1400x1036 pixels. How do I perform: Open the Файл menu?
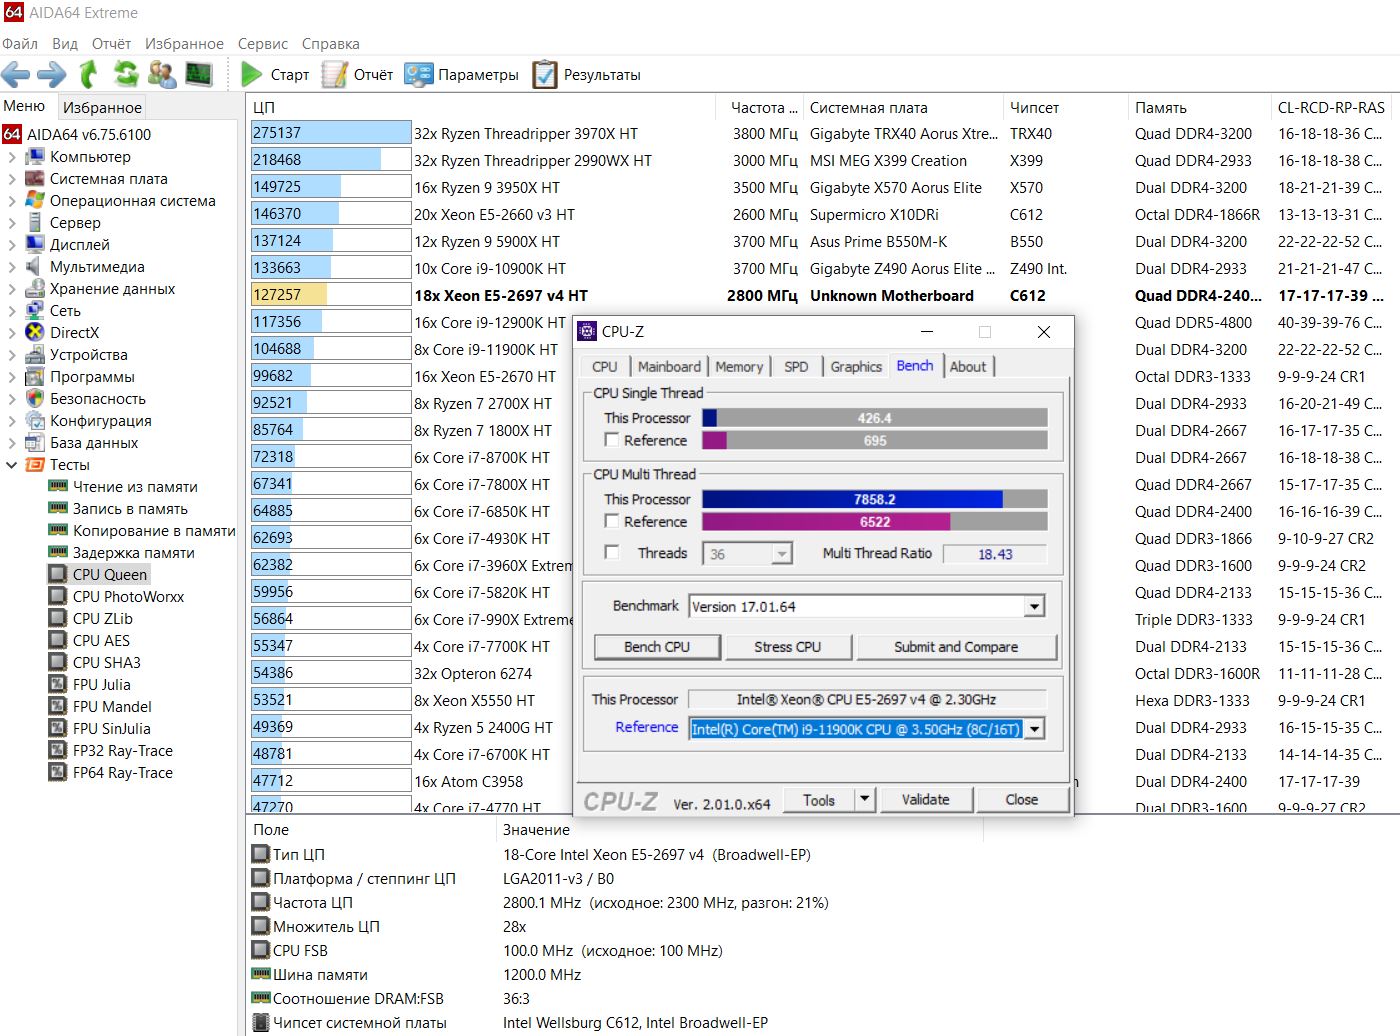tap(20, 43)
